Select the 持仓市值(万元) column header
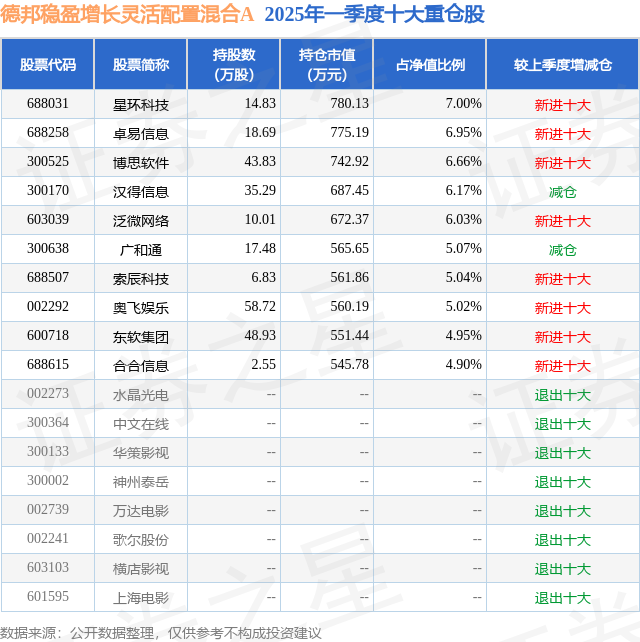640x642 pixels. point(327,64)
